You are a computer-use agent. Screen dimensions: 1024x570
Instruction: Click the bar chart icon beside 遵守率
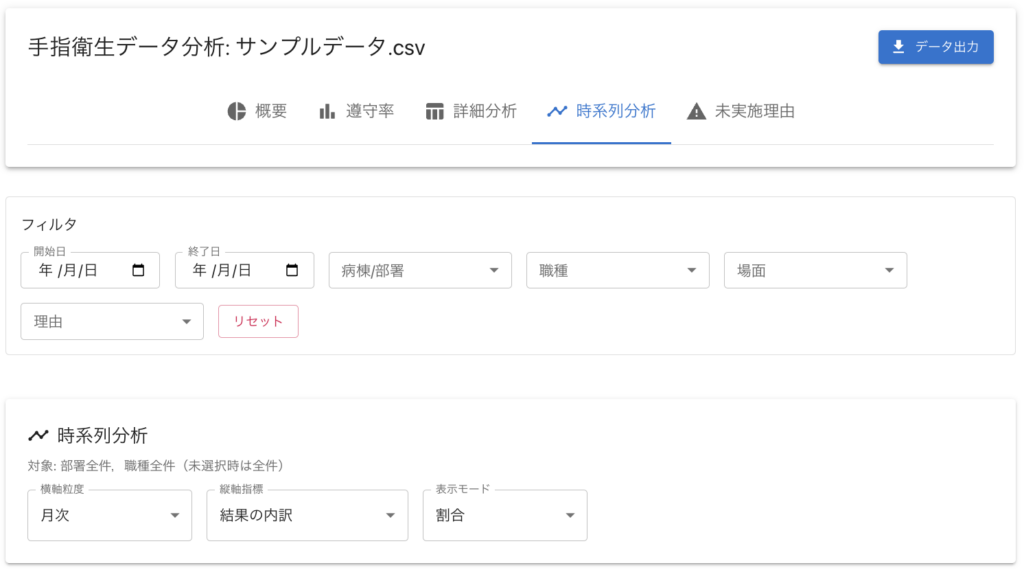tap(327, 111)
